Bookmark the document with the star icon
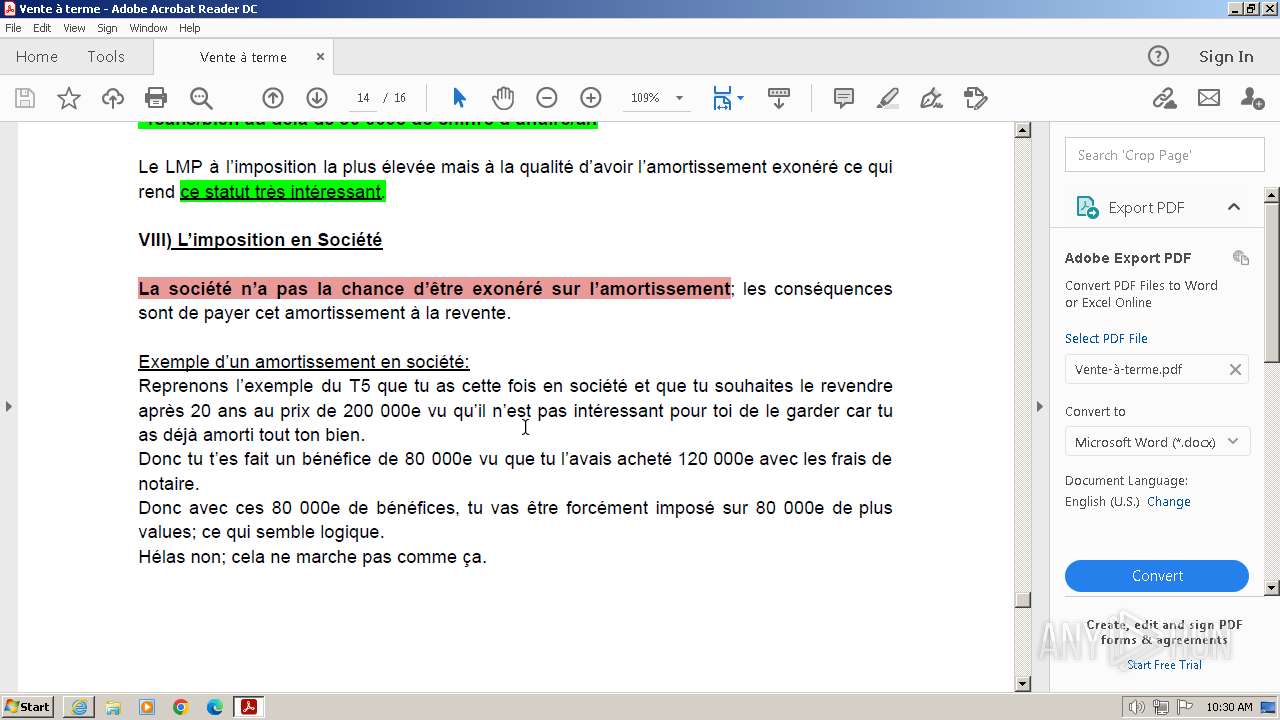This screenshot has height=720, width=1280. click(69, 98)
